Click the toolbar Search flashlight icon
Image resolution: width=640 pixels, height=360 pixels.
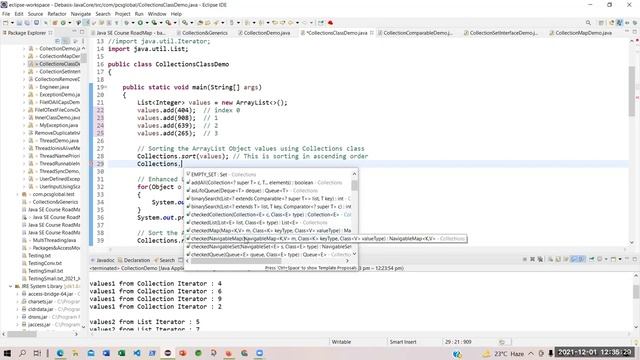coord(216,23)
